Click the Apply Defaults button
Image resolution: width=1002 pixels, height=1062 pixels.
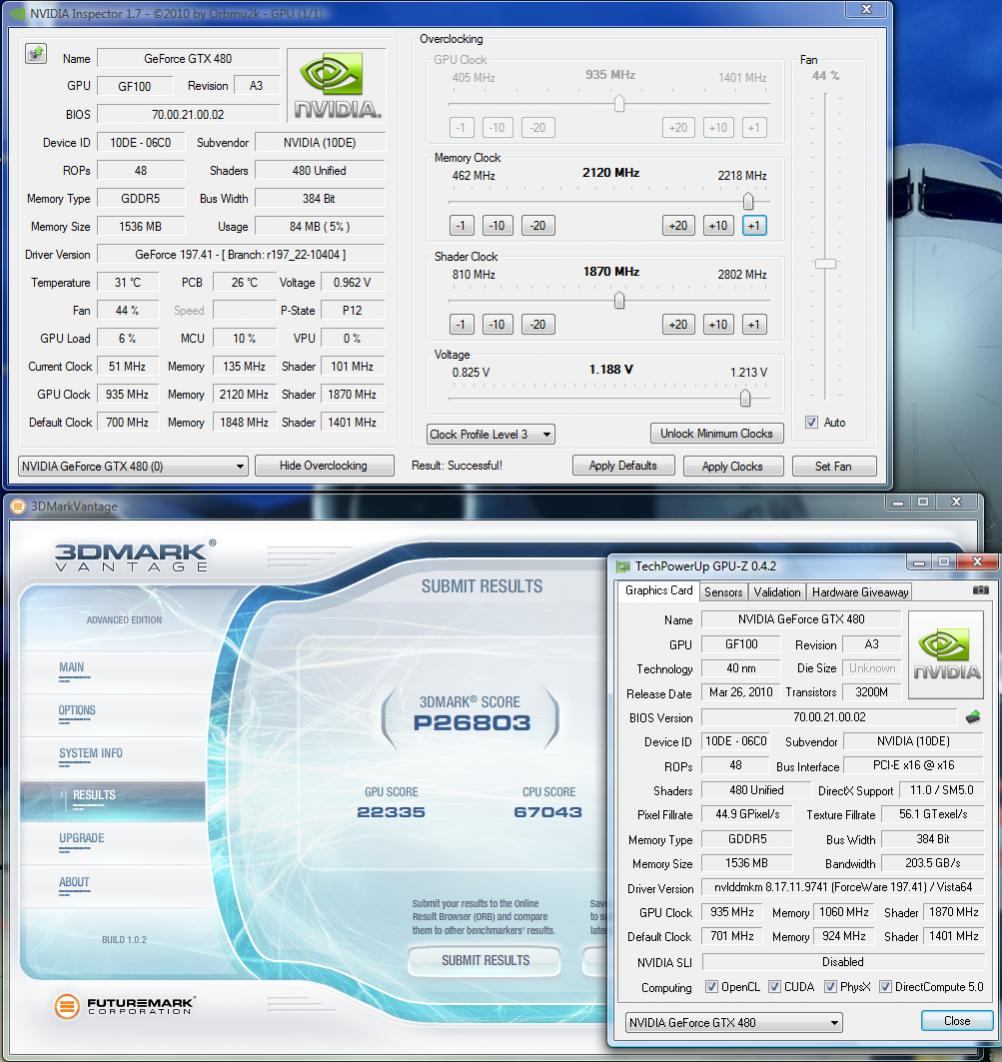pos(623,465)
